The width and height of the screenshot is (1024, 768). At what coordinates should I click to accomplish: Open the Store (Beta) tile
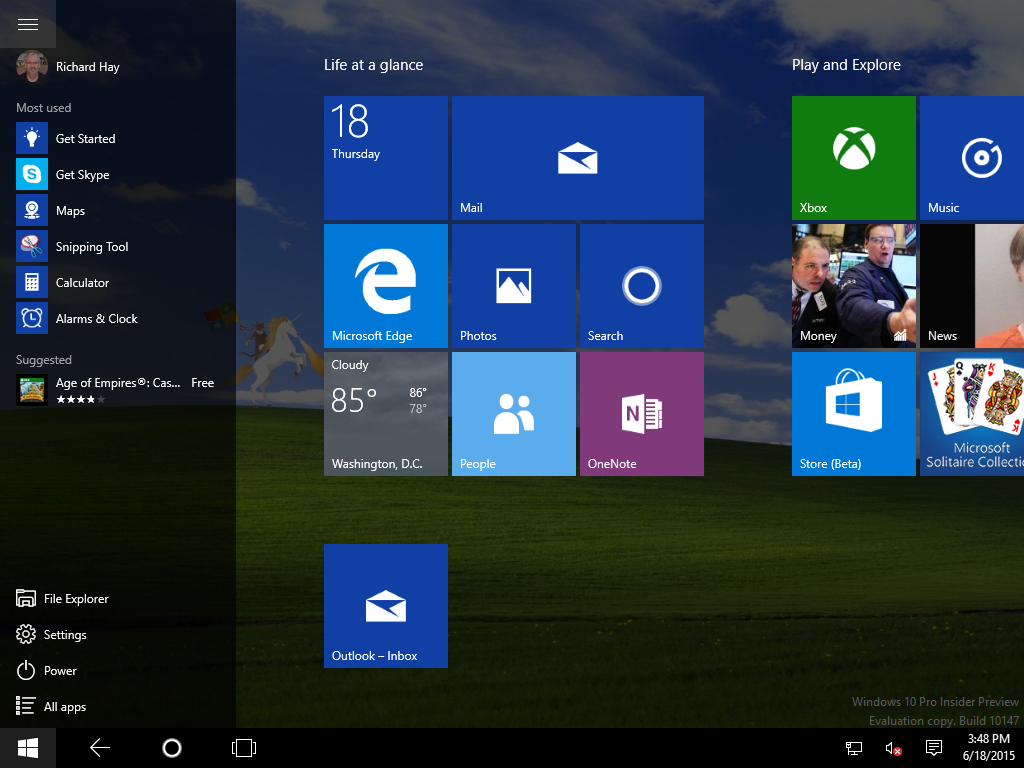[853, 413]
